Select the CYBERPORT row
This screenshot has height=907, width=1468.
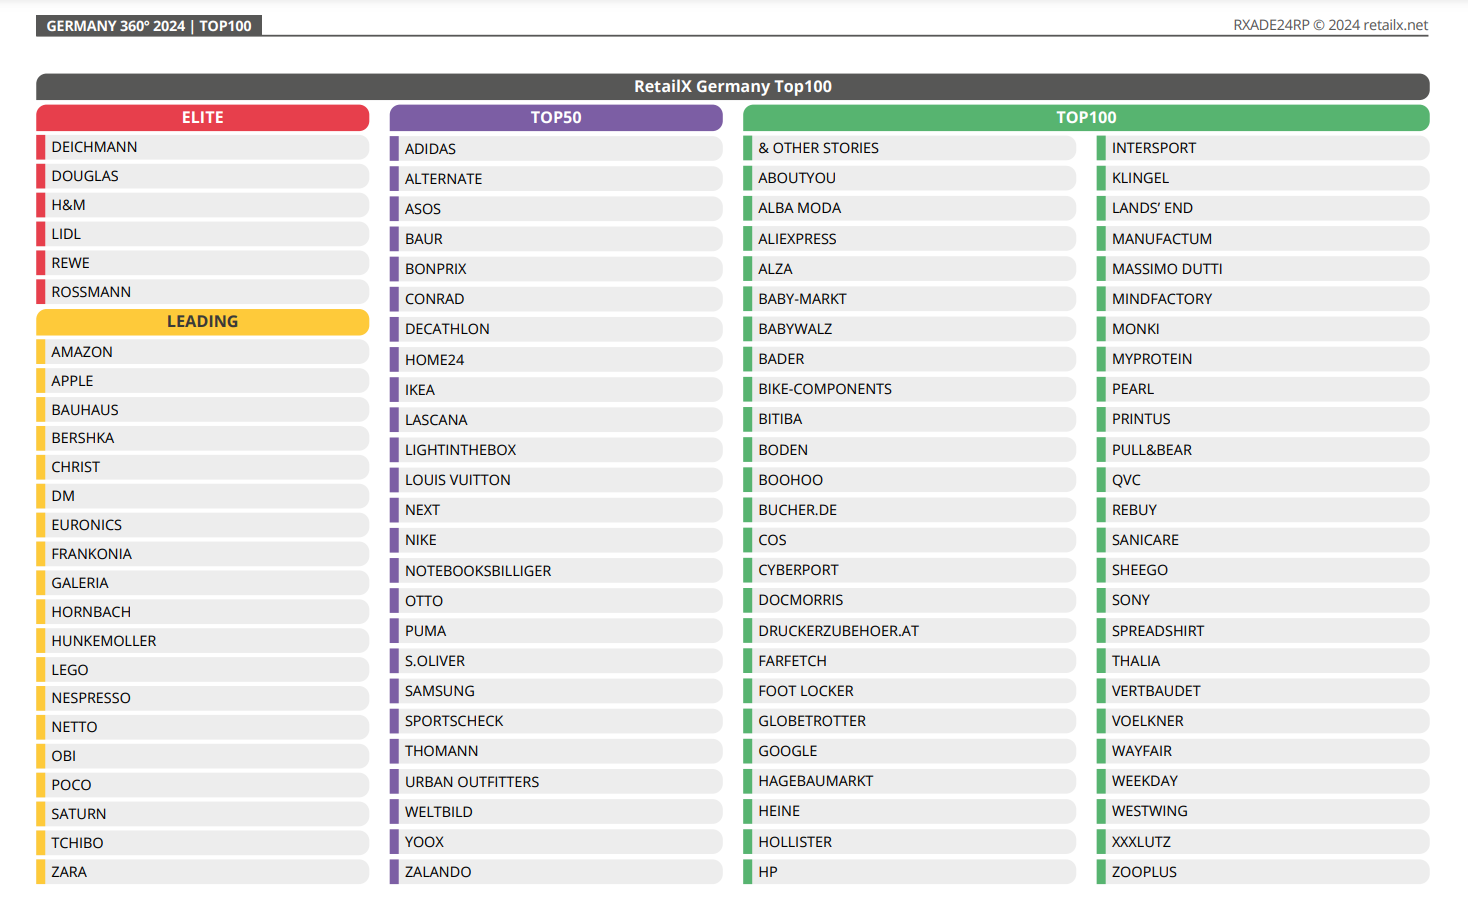pos(909,570)
